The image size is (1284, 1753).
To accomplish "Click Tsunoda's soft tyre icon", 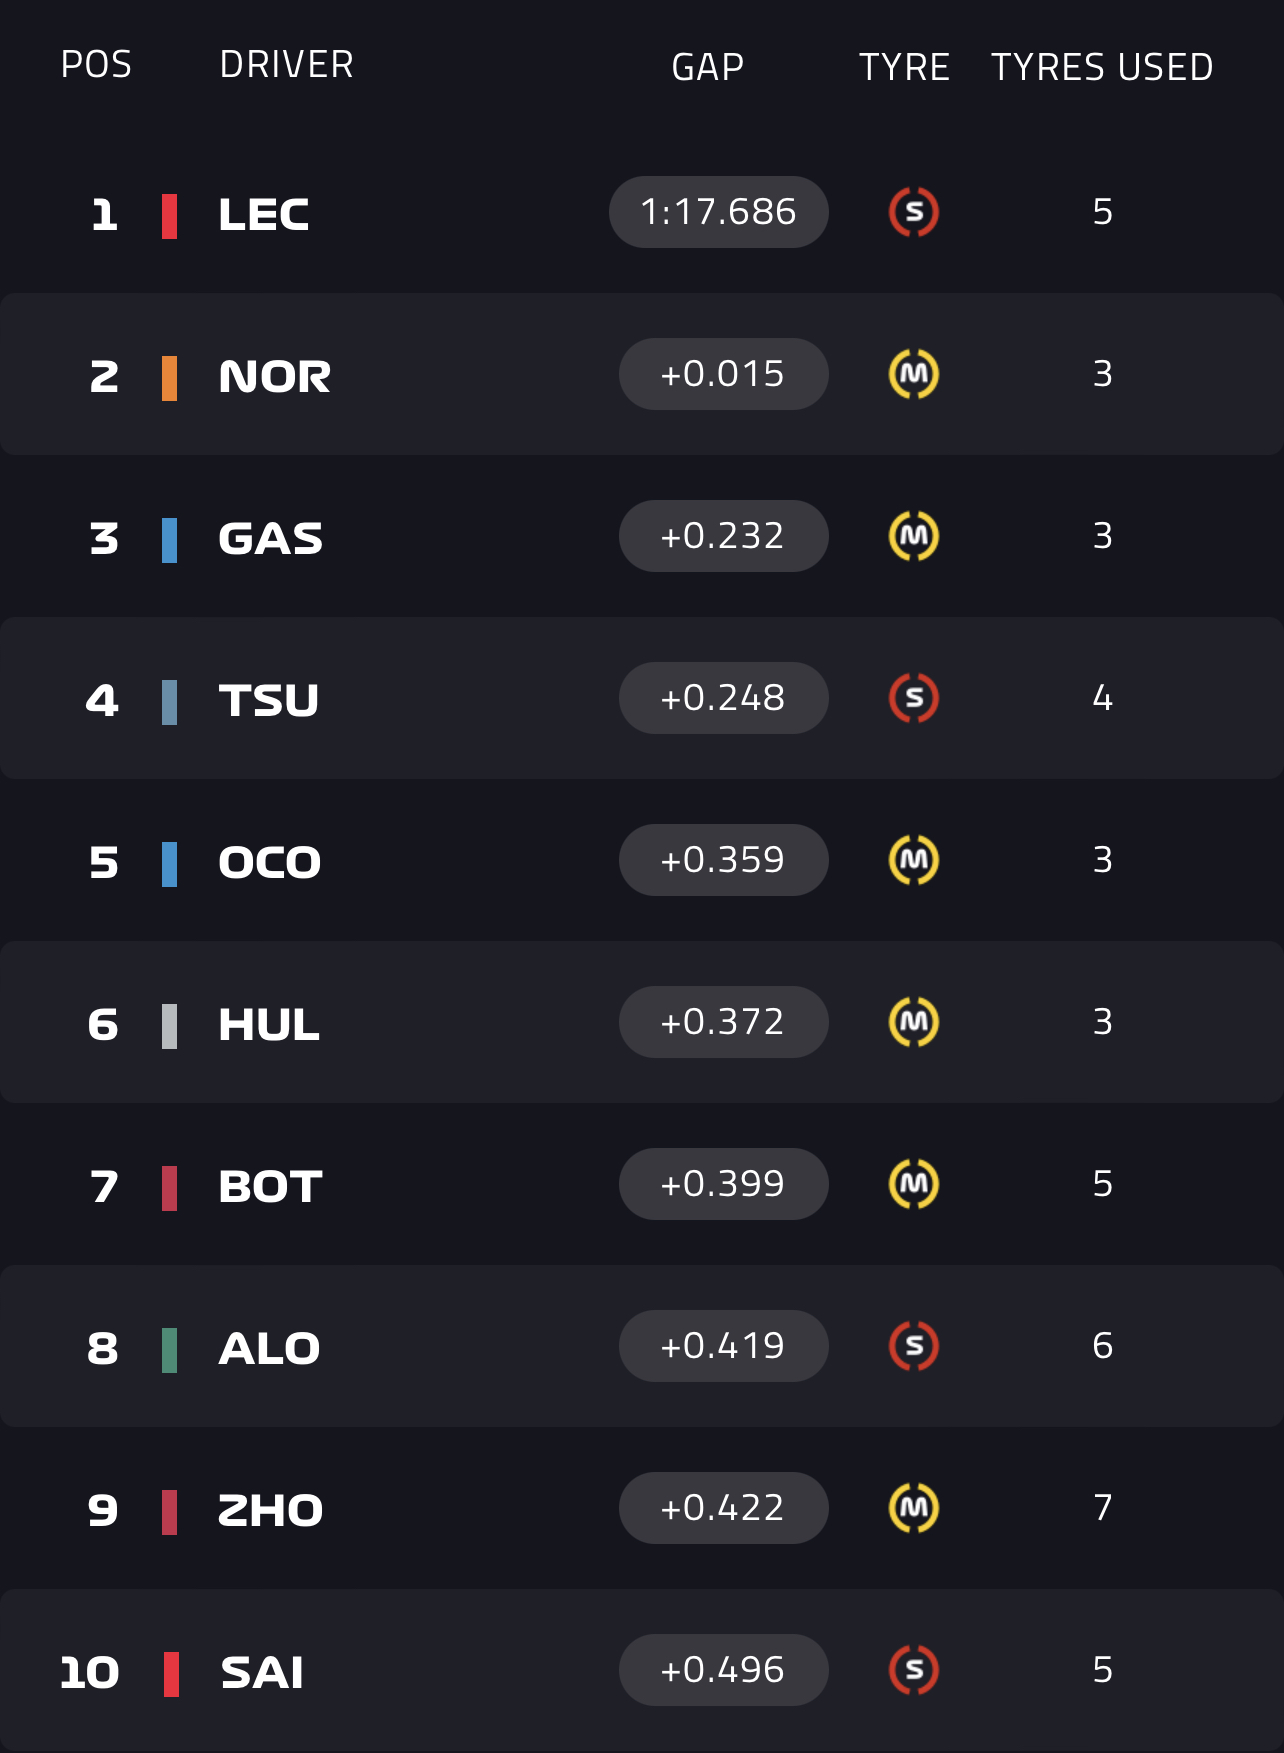I will point(913,698).
